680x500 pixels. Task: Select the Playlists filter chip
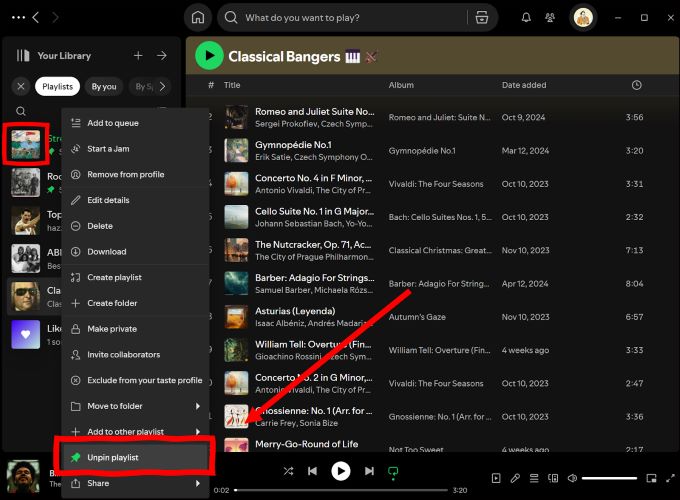pyautogui.click(x=58, y=86)
